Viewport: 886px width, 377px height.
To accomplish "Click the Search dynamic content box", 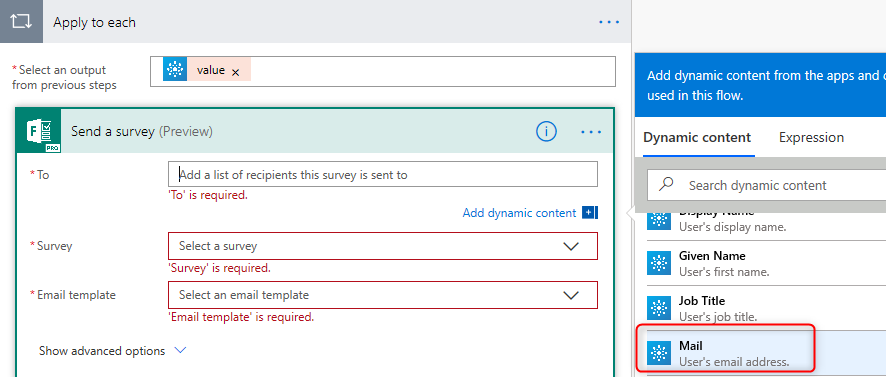I will 766,185.
